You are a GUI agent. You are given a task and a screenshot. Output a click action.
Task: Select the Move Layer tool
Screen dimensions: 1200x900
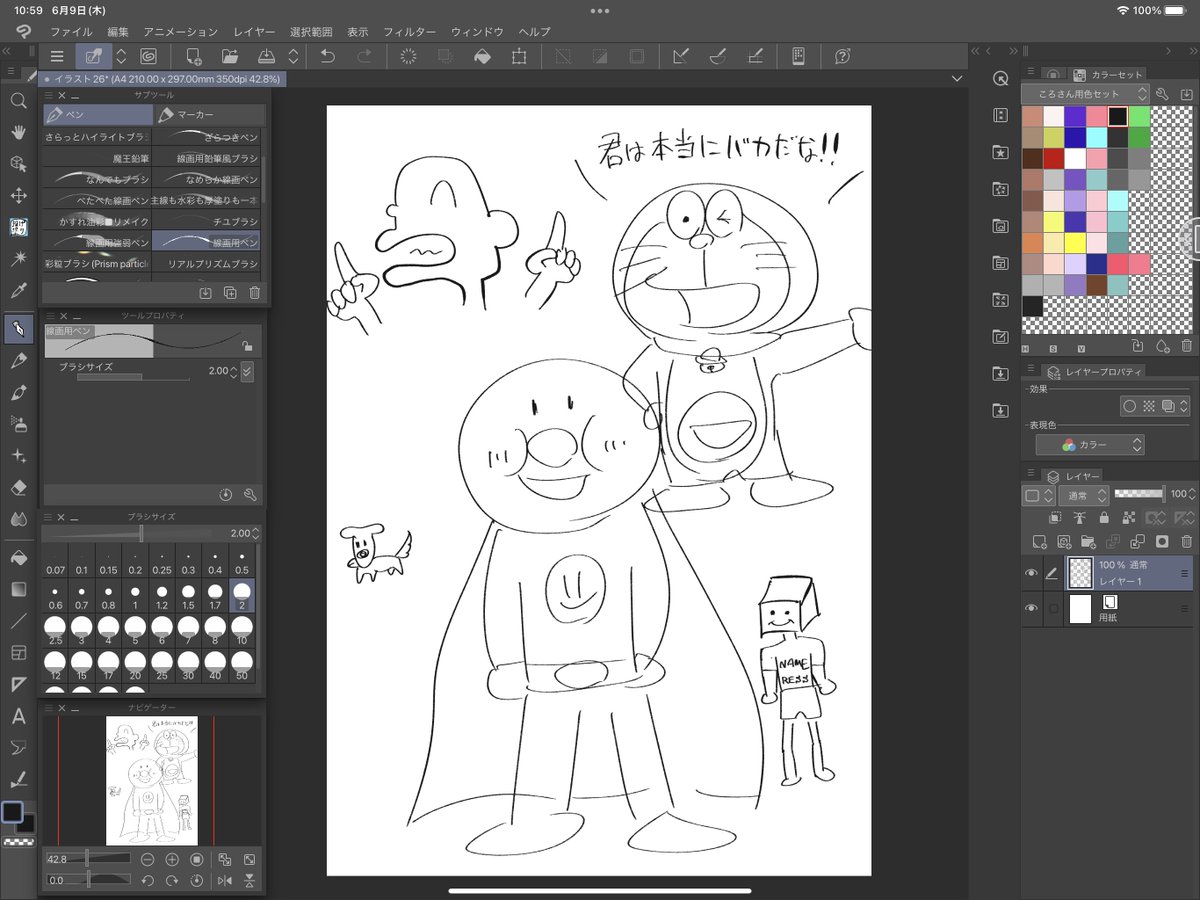[x=18, y=196]
